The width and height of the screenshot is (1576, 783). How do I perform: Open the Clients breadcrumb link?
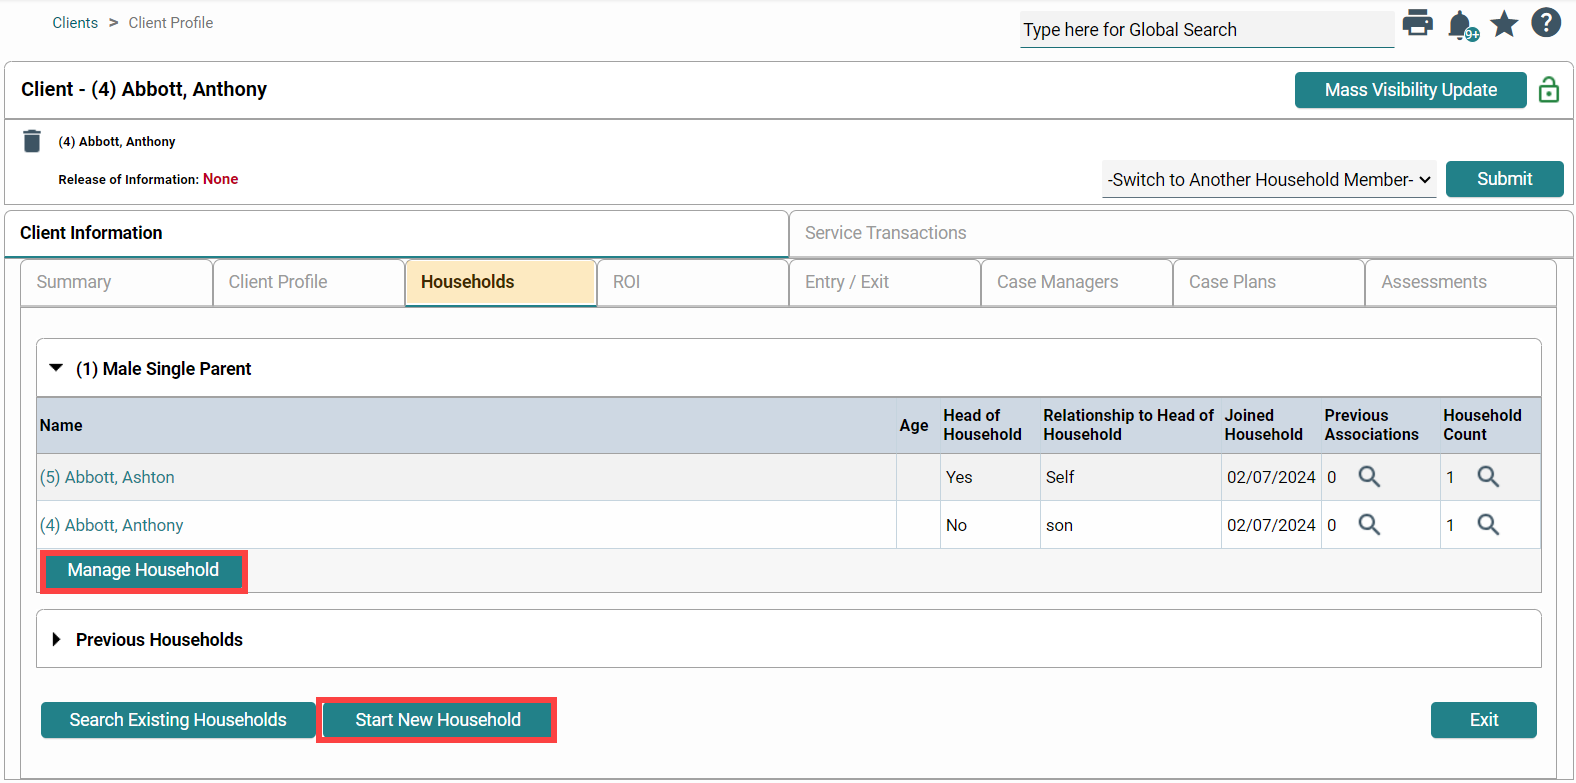pos(75,23)
